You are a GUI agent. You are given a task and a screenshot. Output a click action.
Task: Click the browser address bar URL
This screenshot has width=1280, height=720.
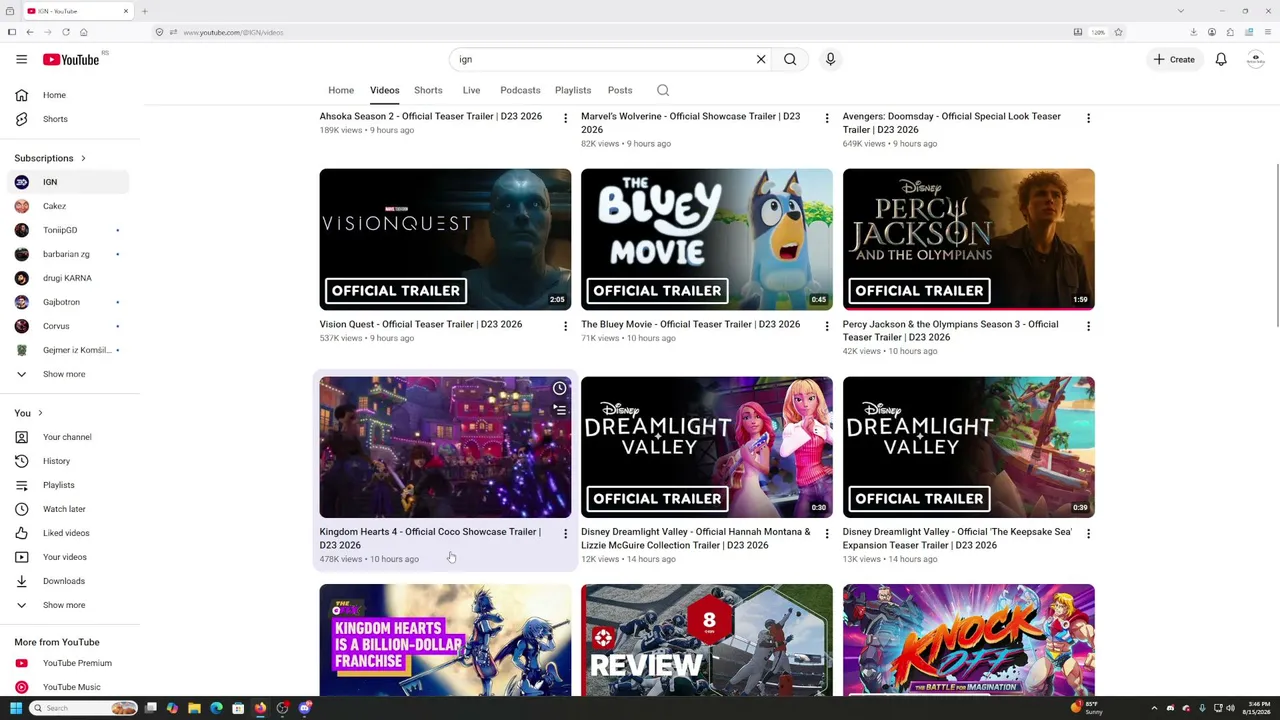(x=233, y=32)
